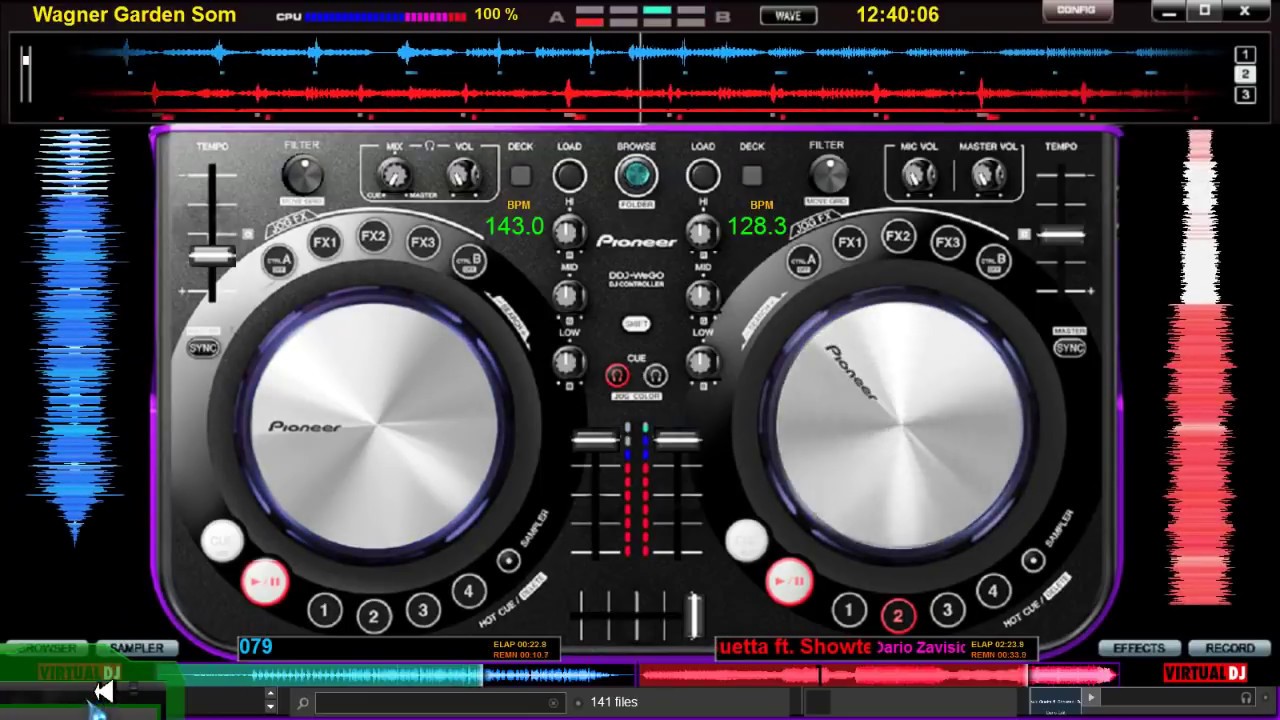The image size is (1280, 720).
Task: Select waveform view 2
Action: [1245, 74]
